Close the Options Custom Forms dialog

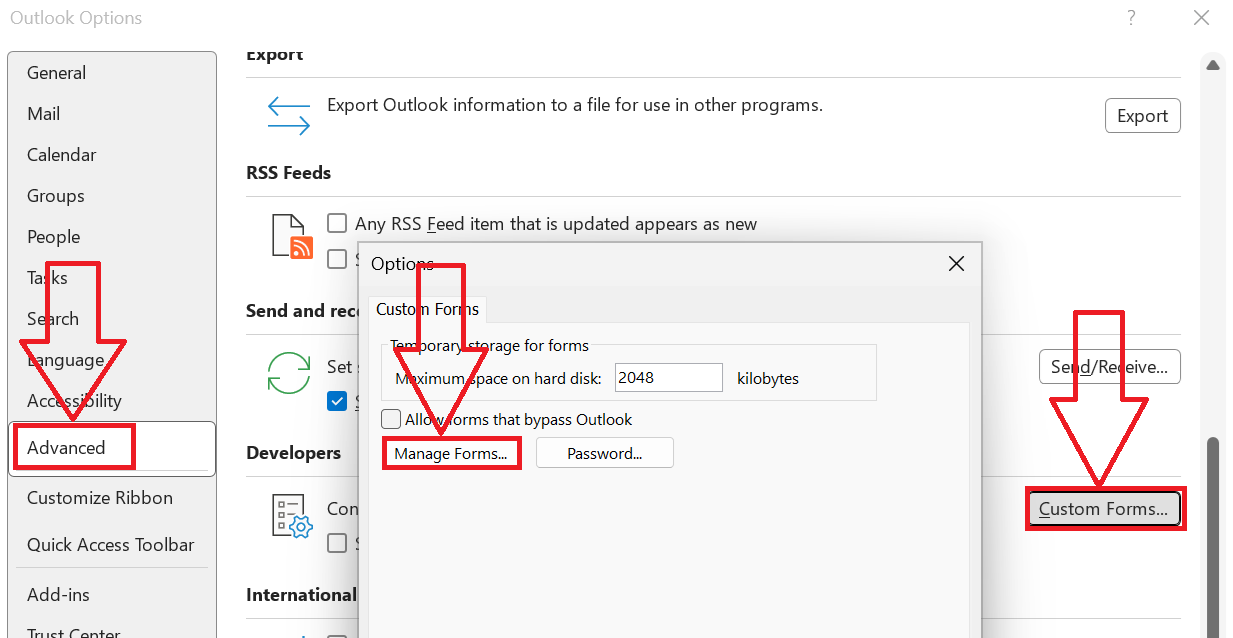pos(956,264)
